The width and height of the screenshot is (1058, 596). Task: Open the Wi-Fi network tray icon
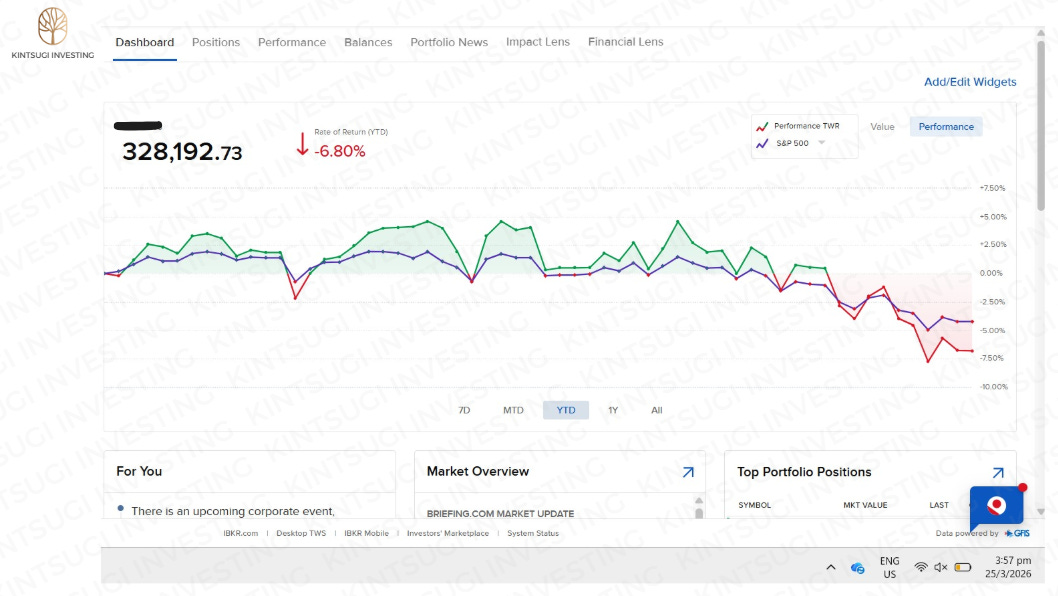point(920,567)
